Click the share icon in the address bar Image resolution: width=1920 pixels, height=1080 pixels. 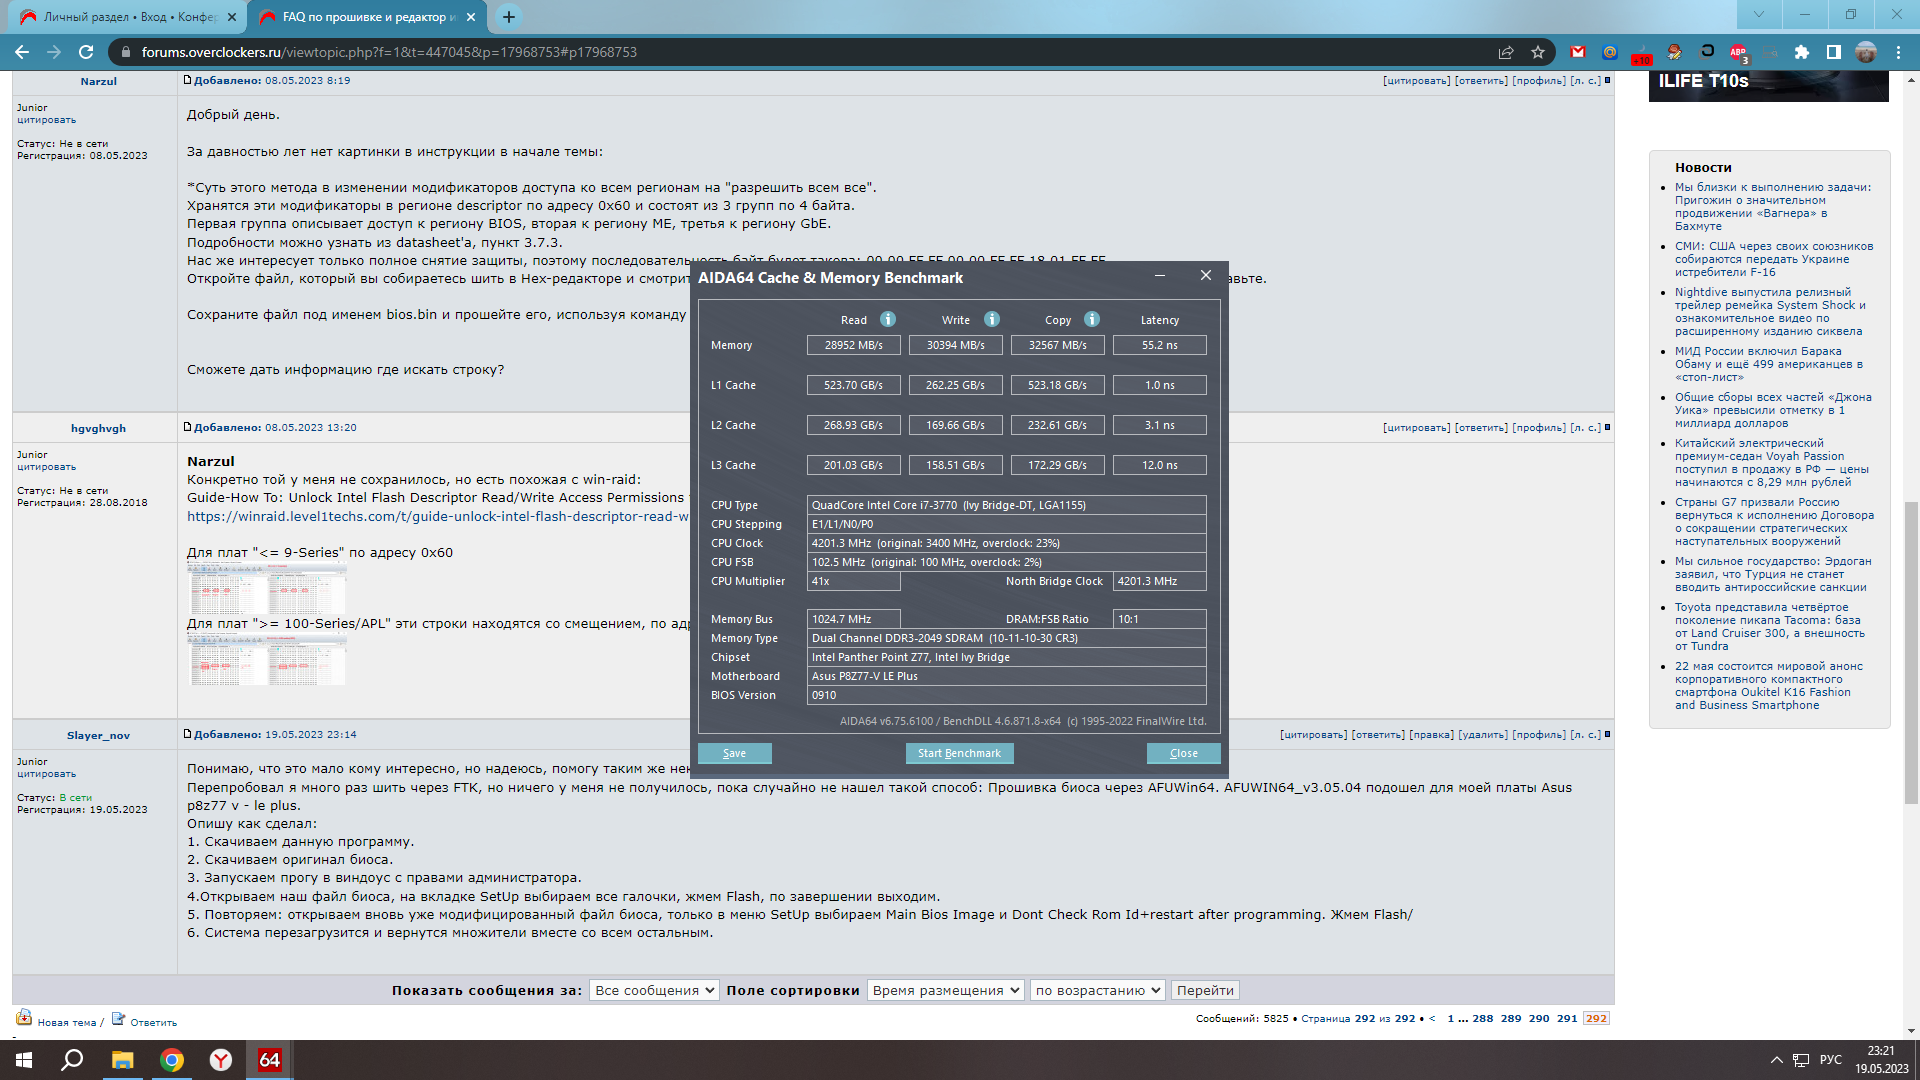click(1506, 52)
